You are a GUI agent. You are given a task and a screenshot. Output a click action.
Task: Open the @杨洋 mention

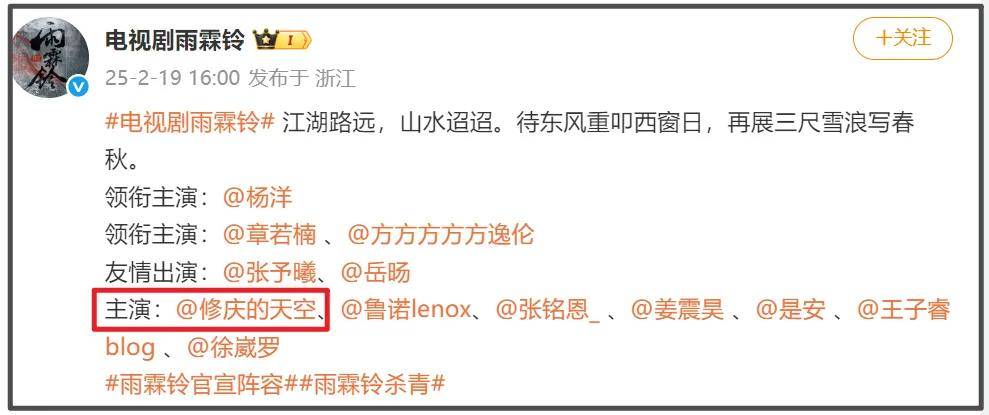pyautogui.click(x=257, y=198)
